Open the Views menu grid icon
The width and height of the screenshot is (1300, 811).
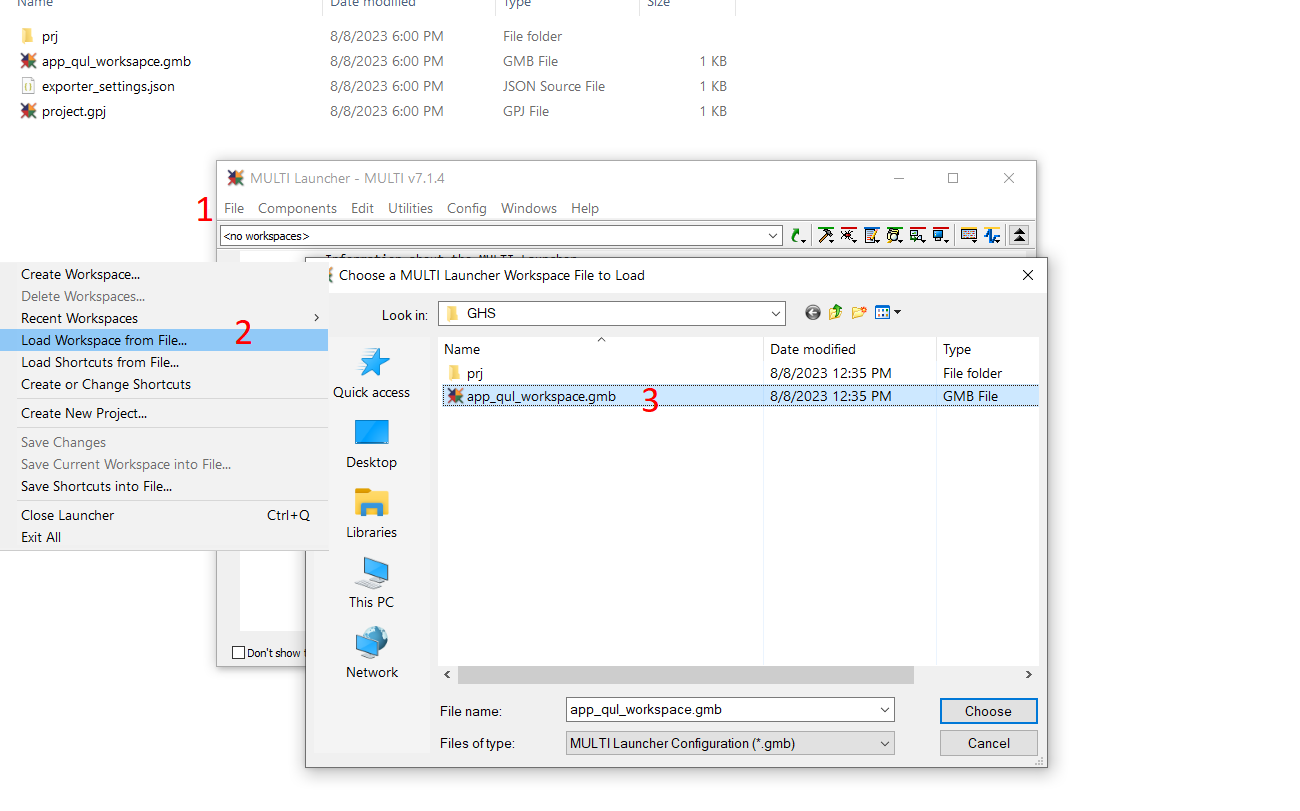coord(884,312)
